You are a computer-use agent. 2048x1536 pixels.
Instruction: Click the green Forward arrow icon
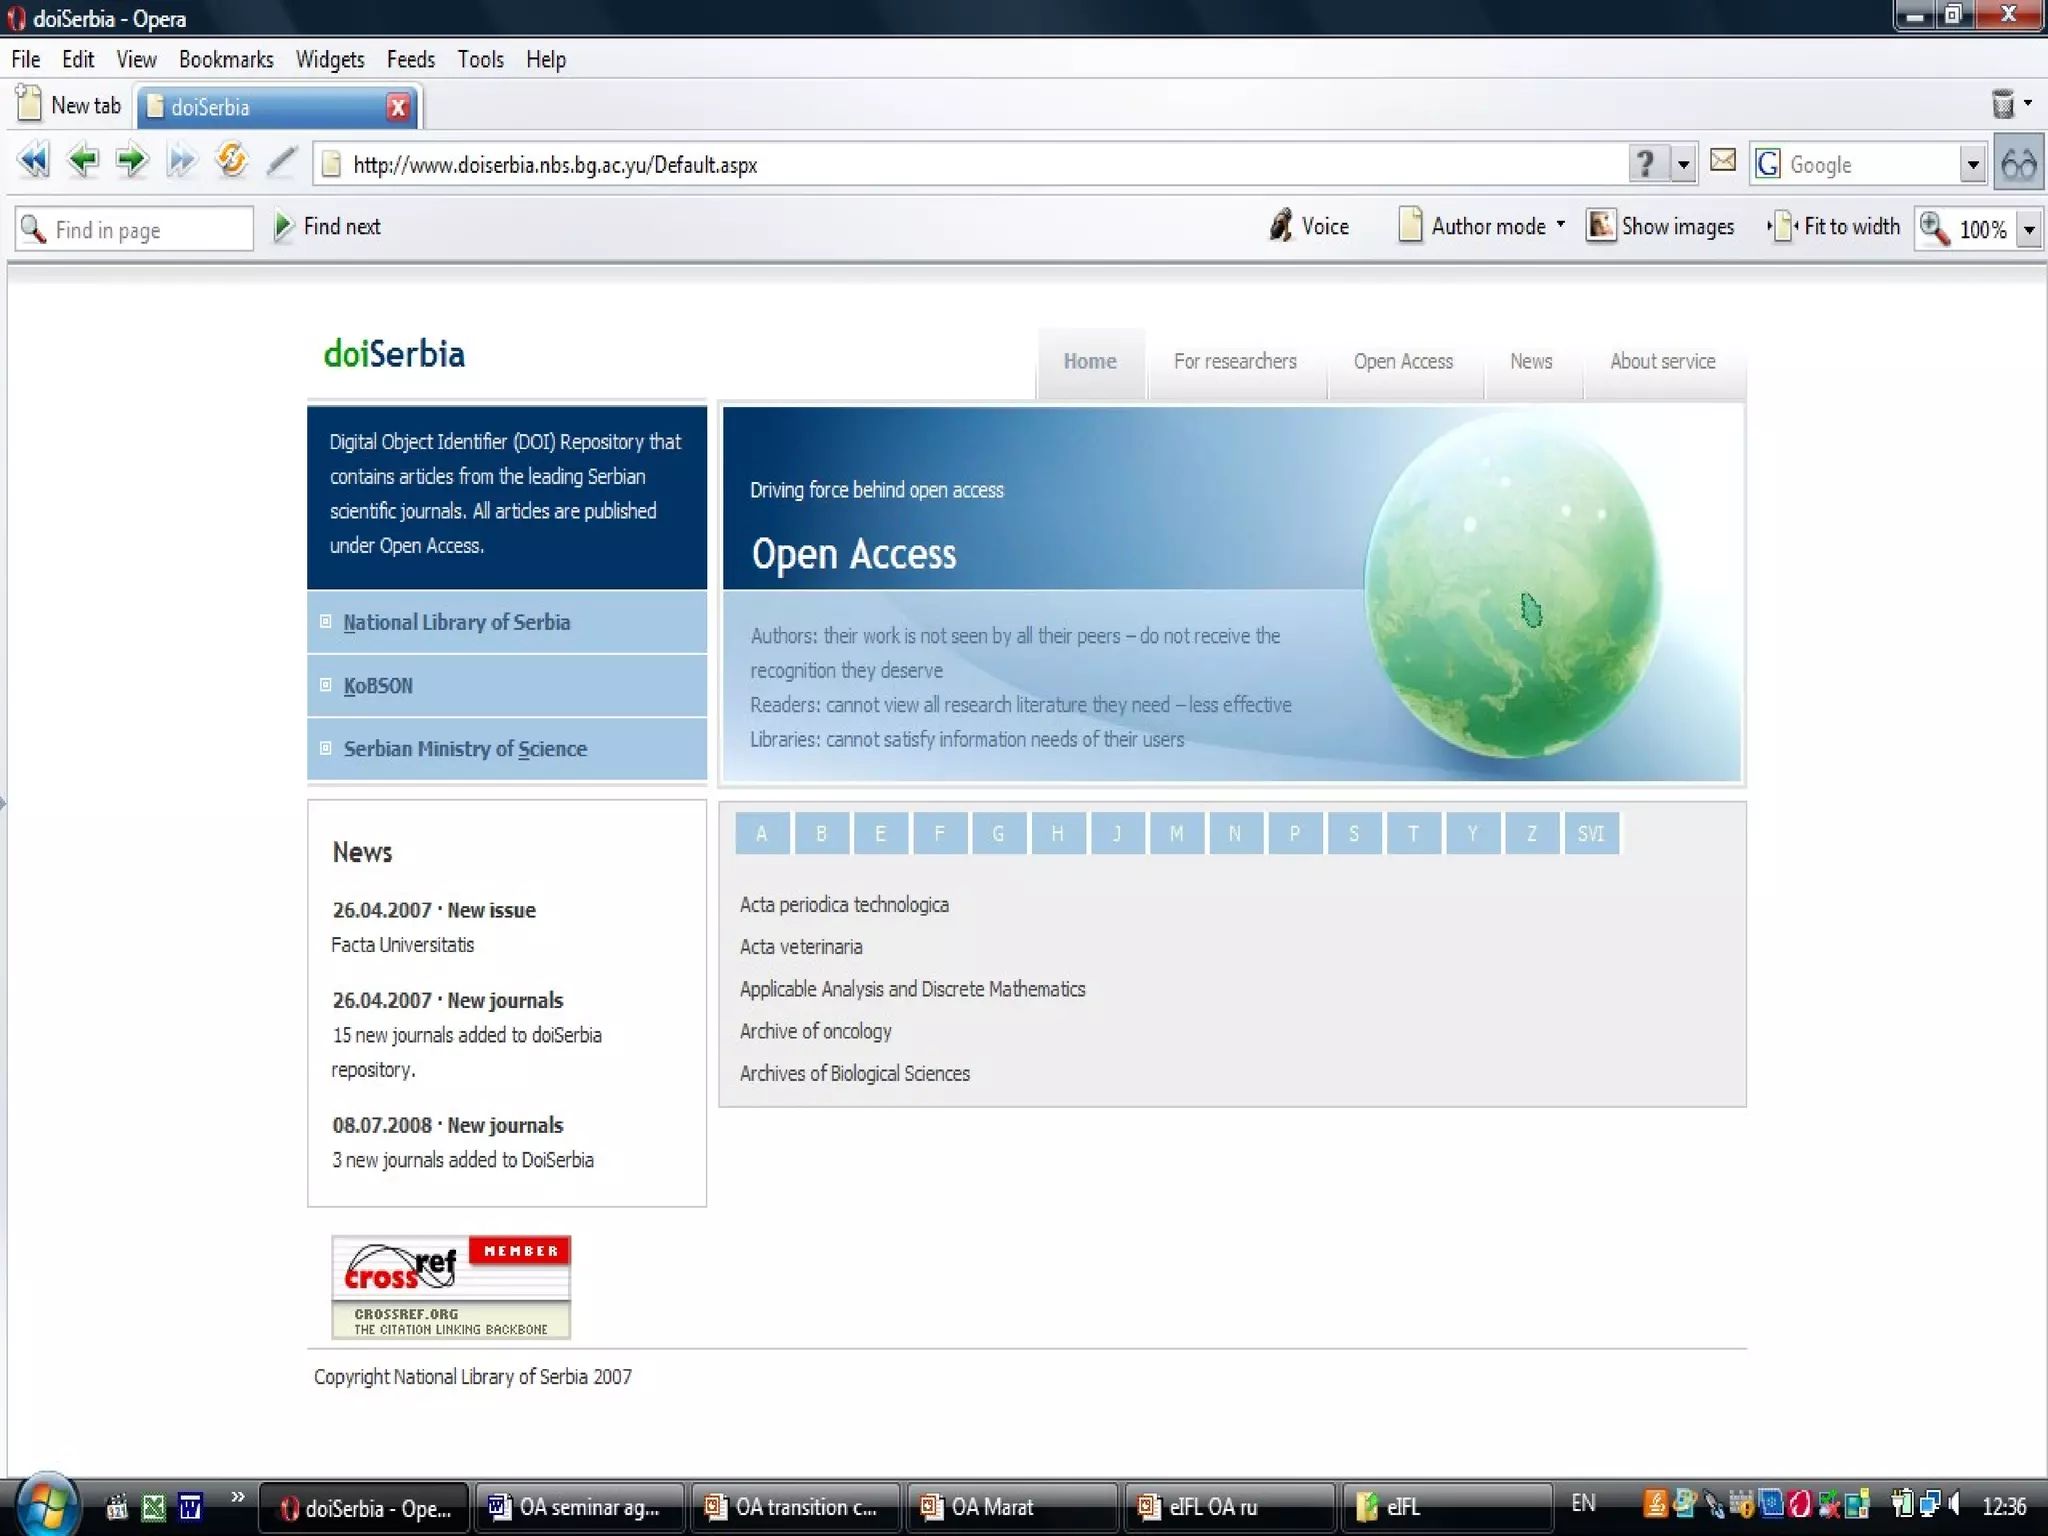(x=131, y=160)
